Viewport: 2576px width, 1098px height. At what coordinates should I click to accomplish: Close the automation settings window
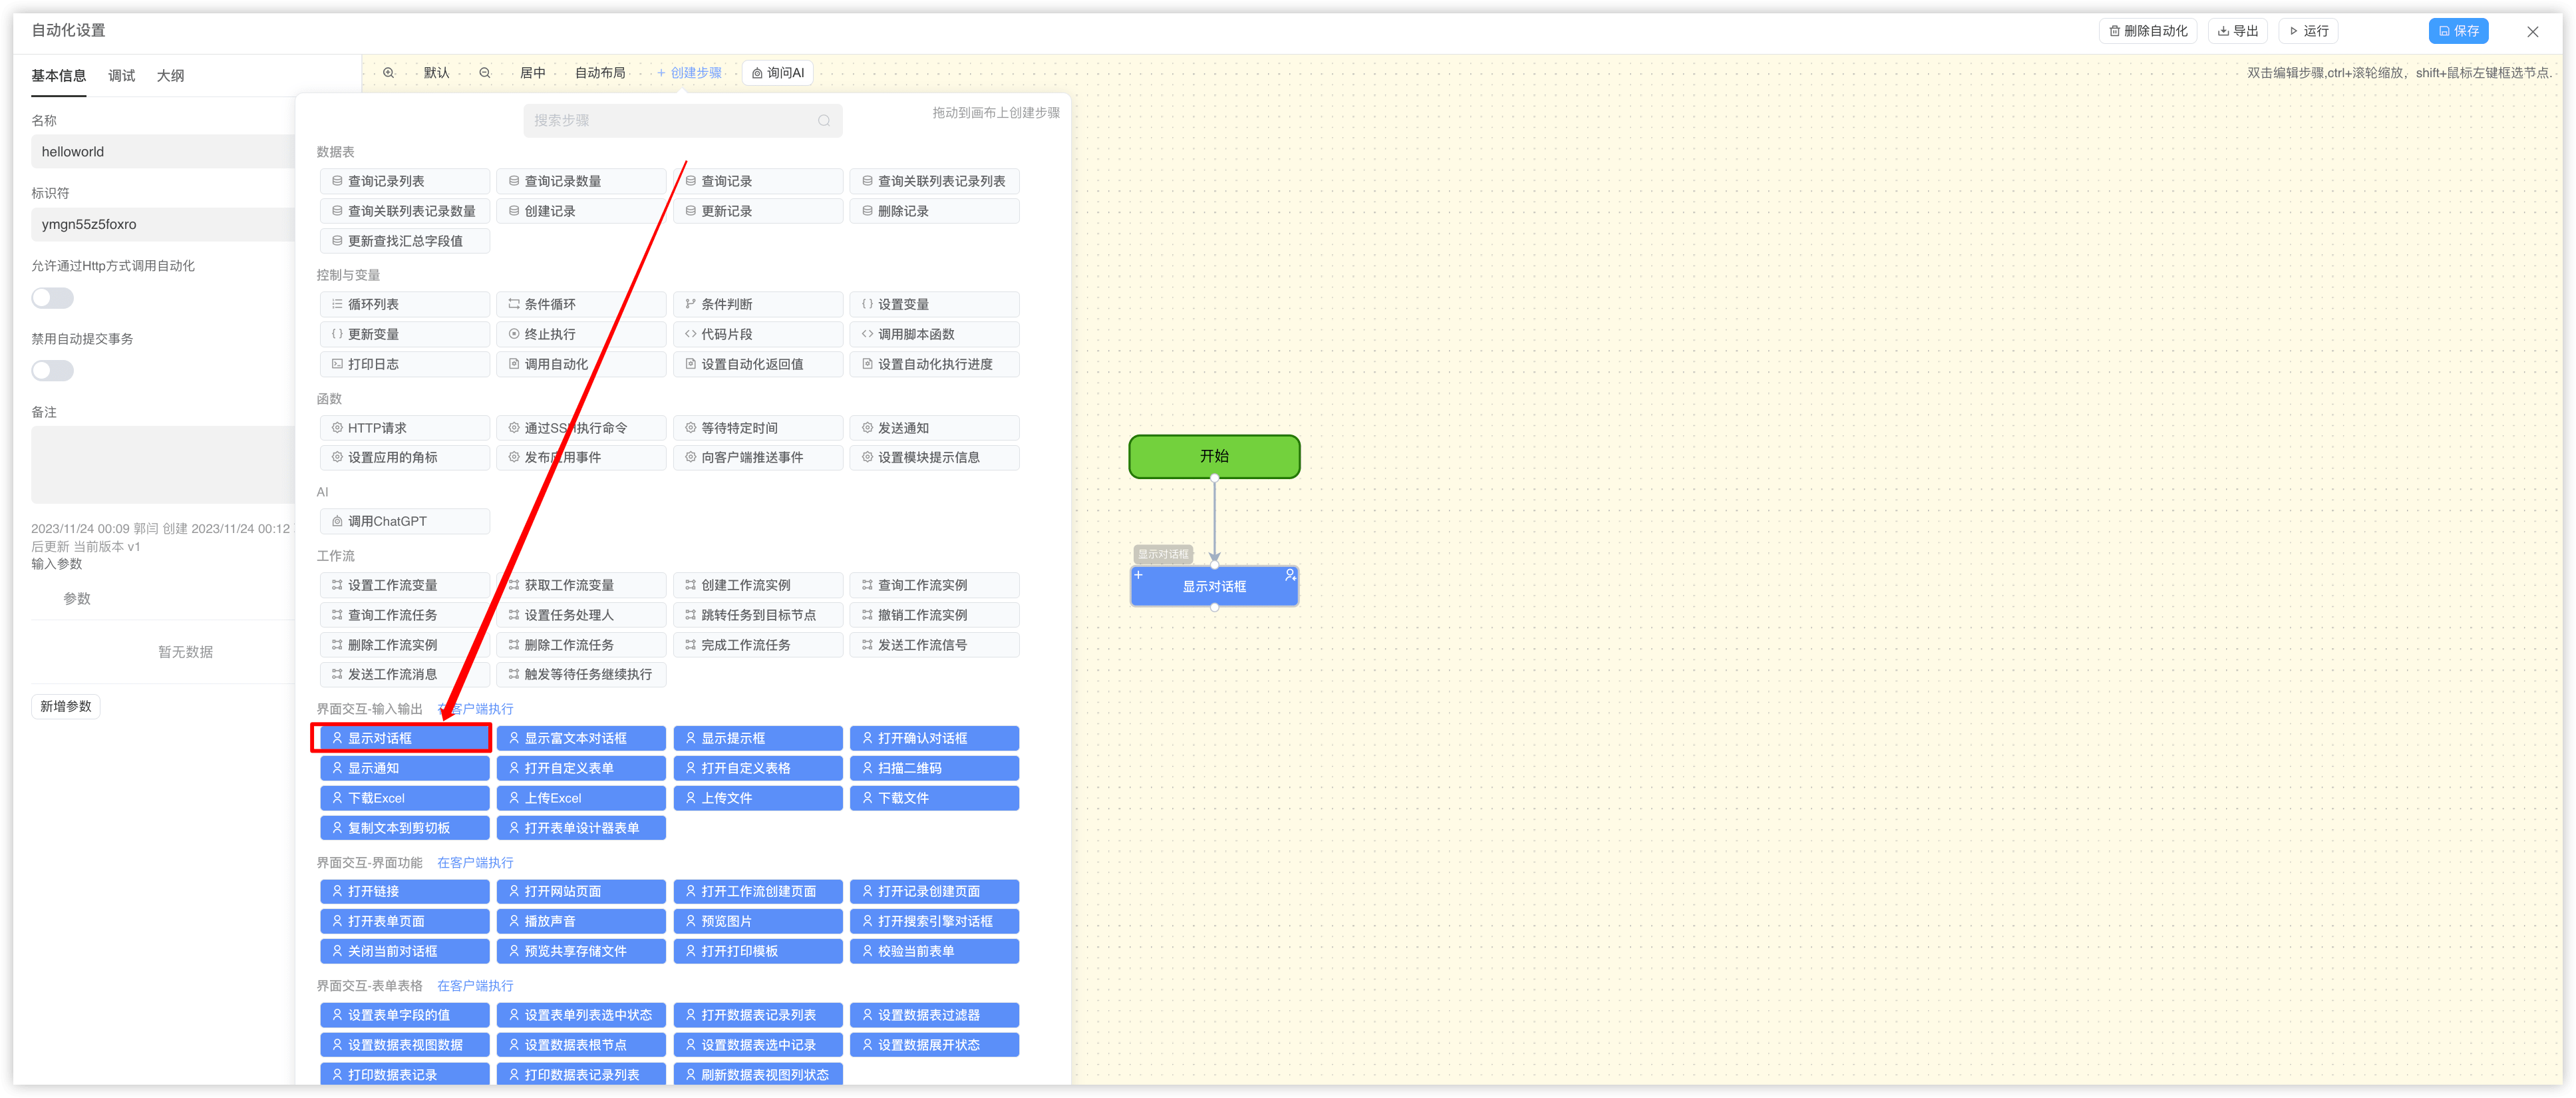pos(2532,32)
